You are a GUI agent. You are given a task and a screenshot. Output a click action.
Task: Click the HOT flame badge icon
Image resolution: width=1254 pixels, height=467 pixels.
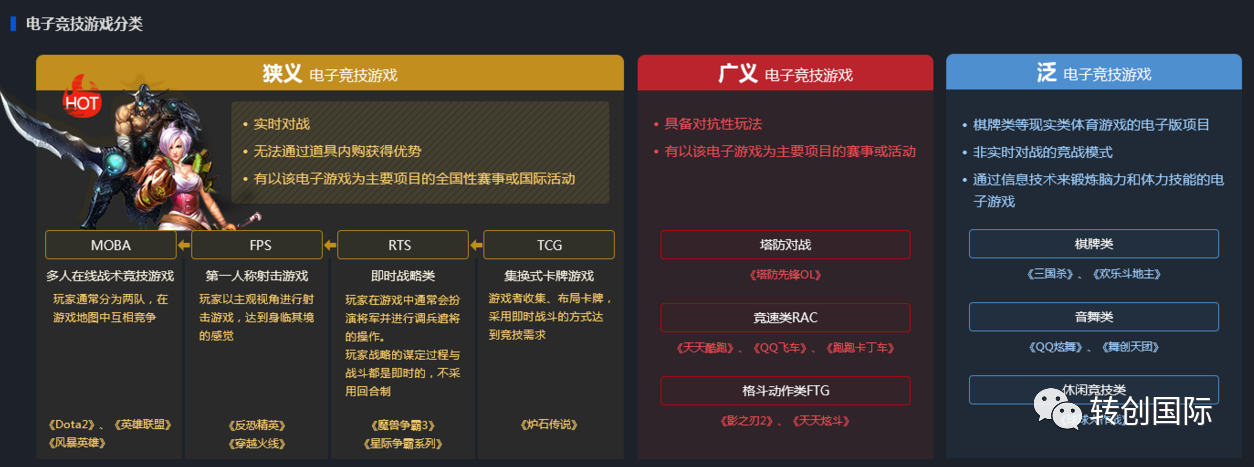pos(83,96)
